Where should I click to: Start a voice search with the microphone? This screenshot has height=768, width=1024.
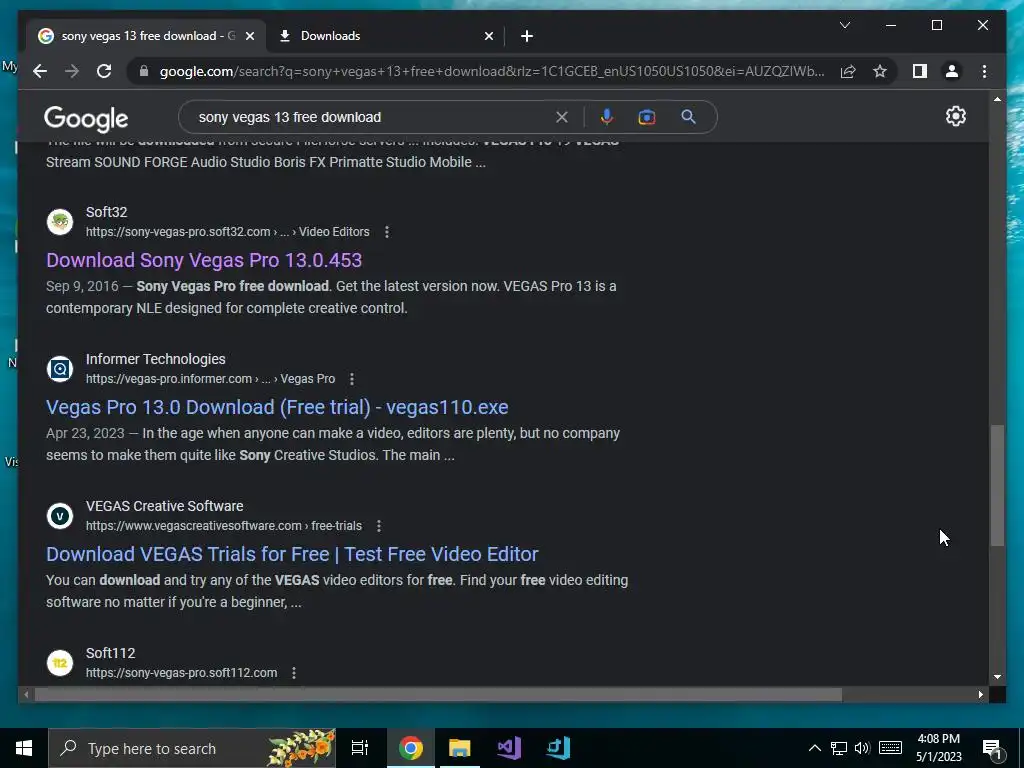point(607,117)
